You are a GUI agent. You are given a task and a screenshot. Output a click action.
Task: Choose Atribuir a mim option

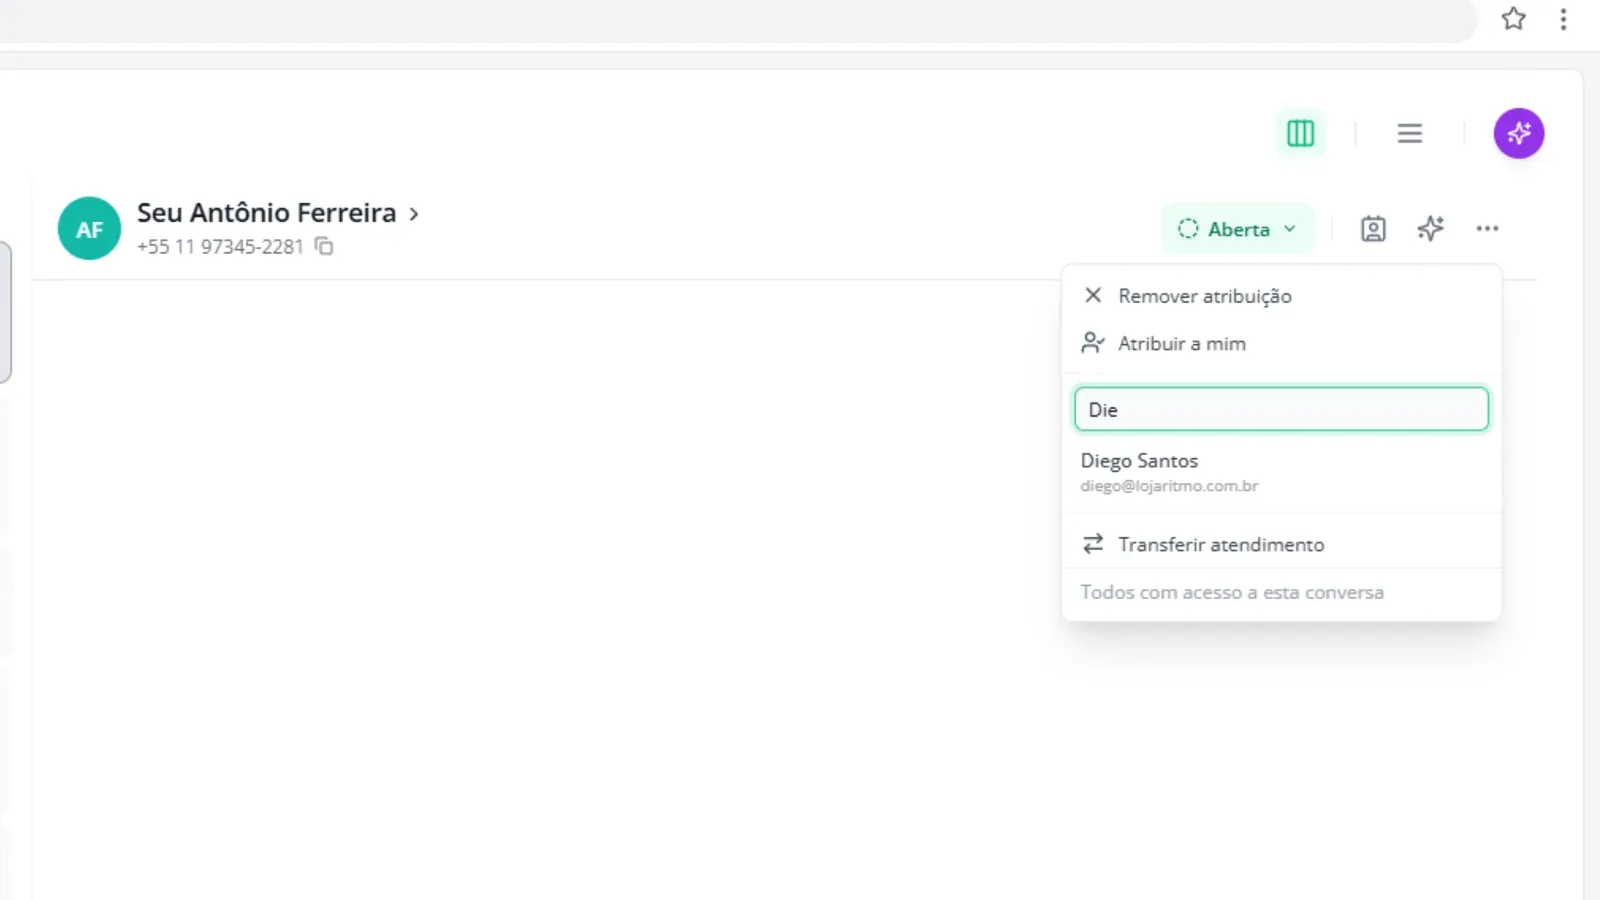(x=1281, y=343)
